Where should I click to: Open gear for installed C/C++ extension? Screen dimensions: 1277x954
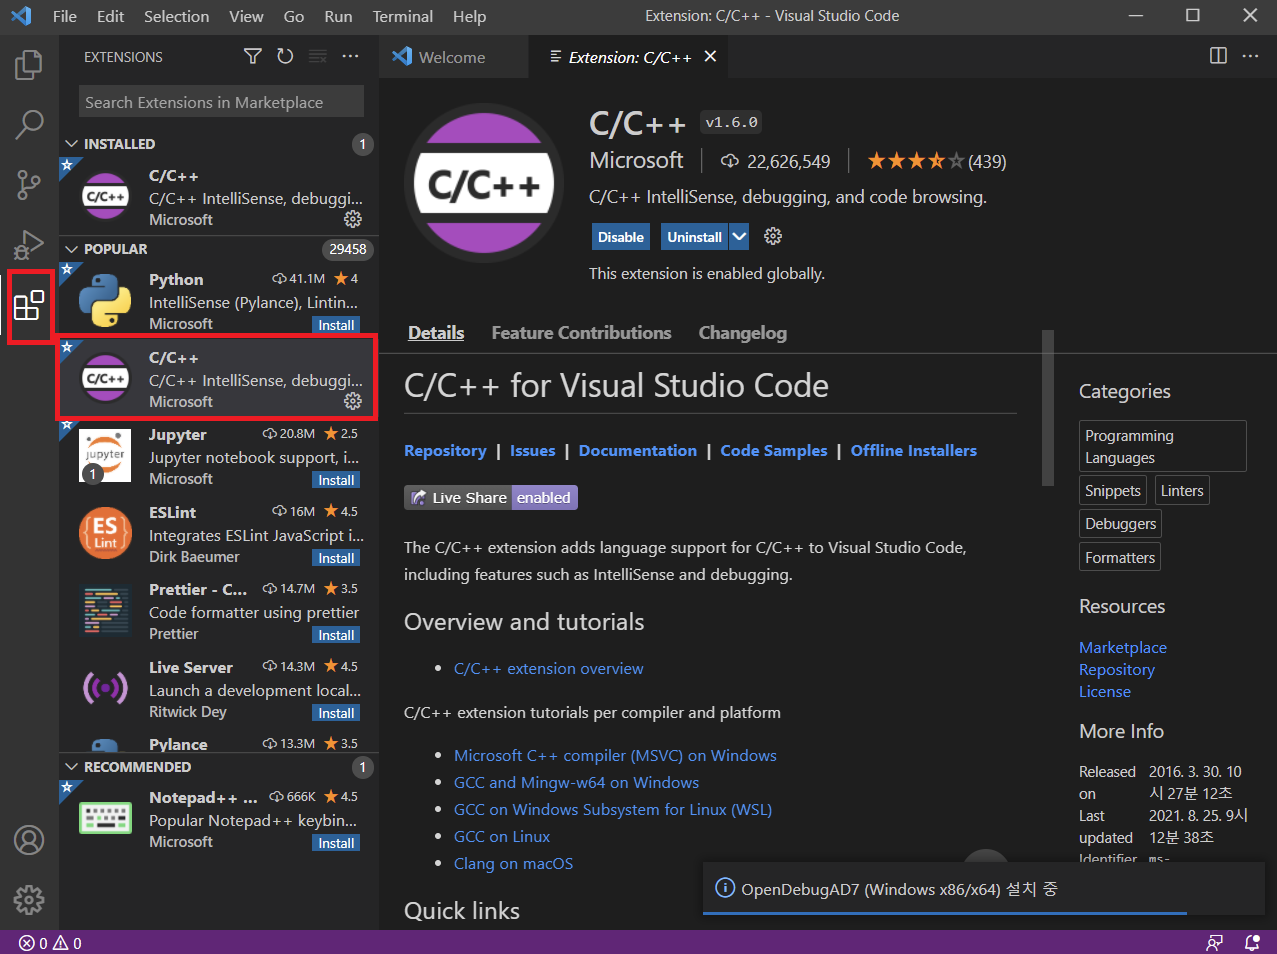[353, 219]
